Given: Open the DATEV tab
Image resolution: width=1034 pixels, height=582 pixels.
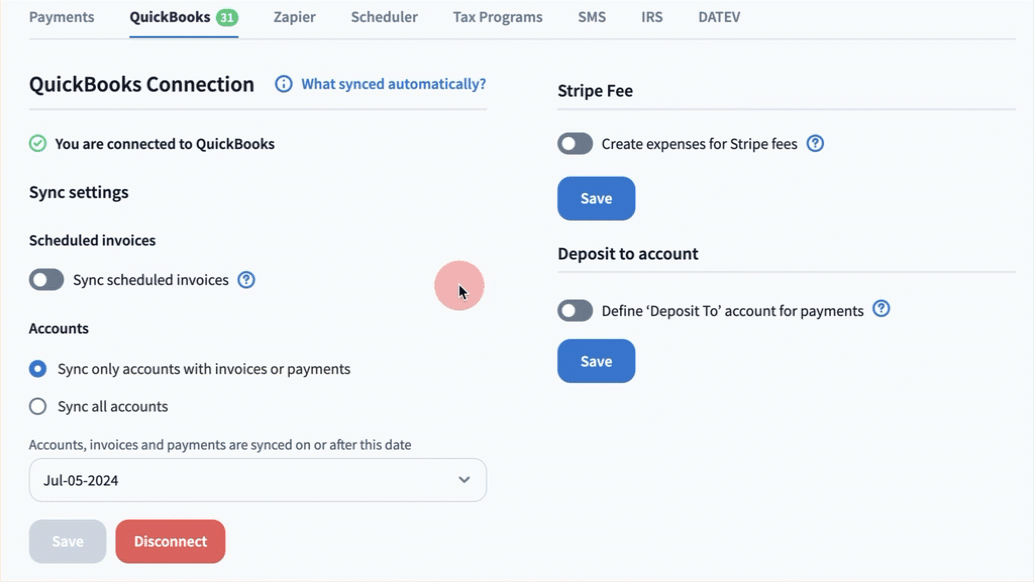Looking at the screenshot, I should tap(719, 17).
